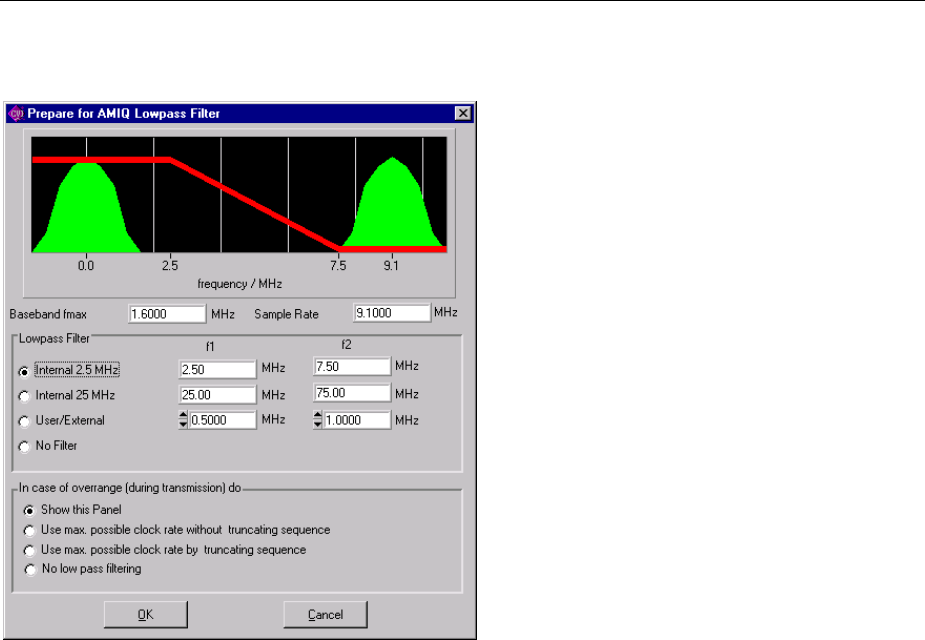This screenshot has width=925, height=640.
Task: Increase the User/External f2 value with up arrow
Action: coord(317,415)
